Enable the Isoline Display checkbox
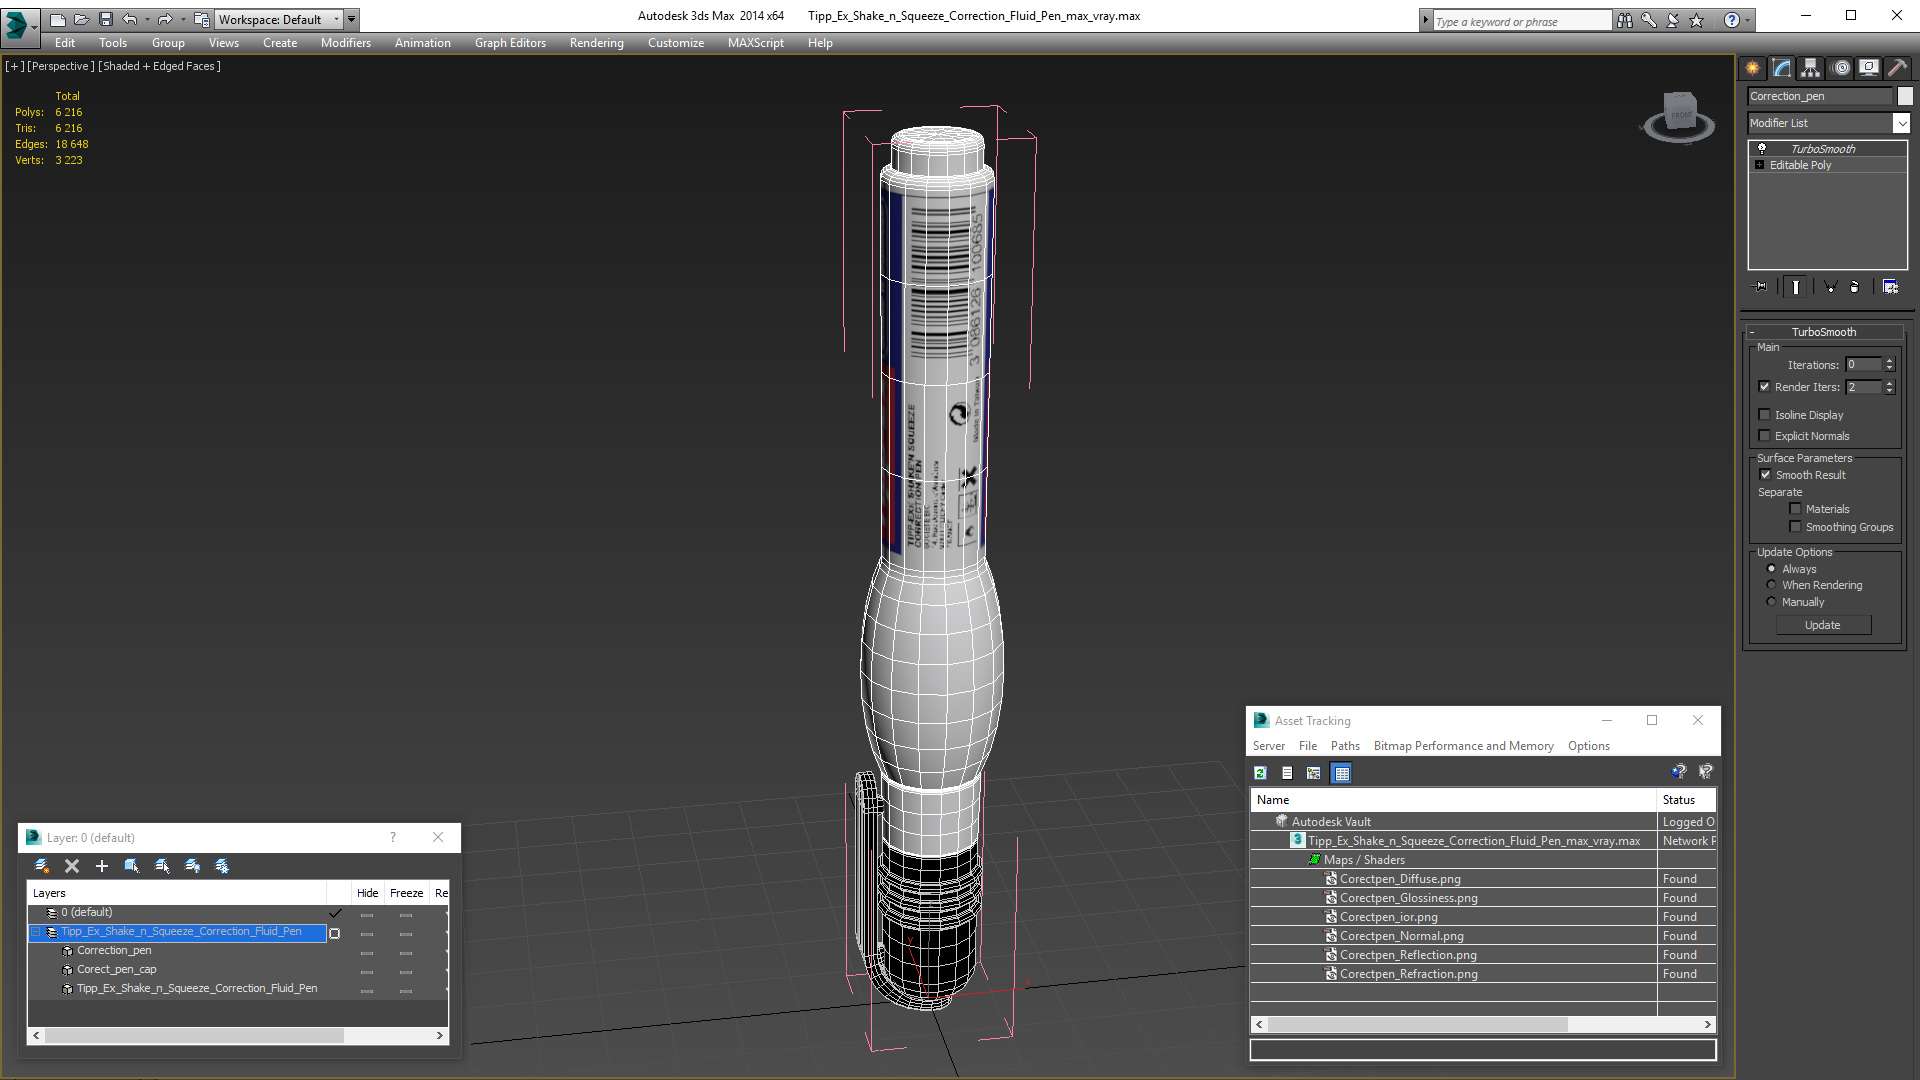The image size is (1920, 1080). [1764, 415]
